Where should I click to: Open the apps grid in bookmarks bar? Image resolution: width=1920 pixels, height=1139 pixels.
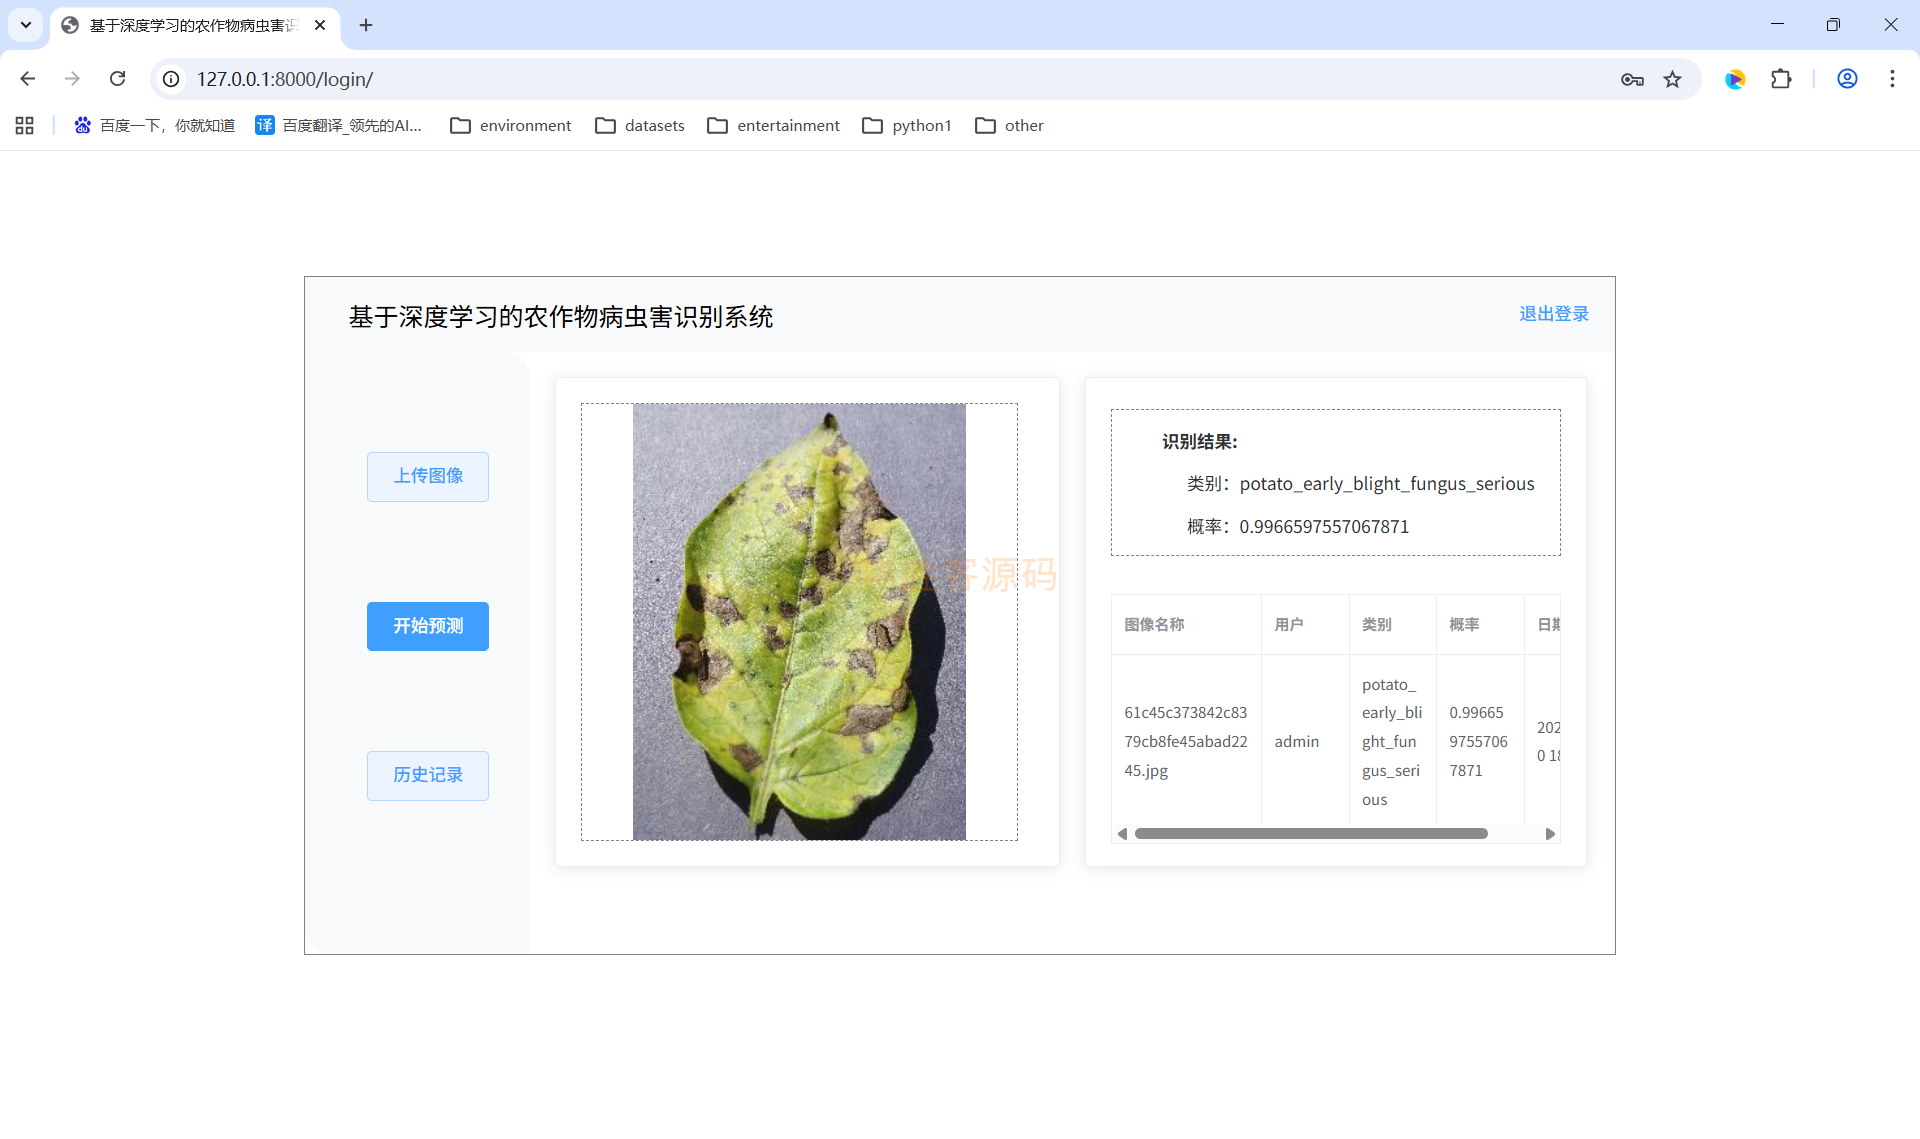(x=25, y=125)
